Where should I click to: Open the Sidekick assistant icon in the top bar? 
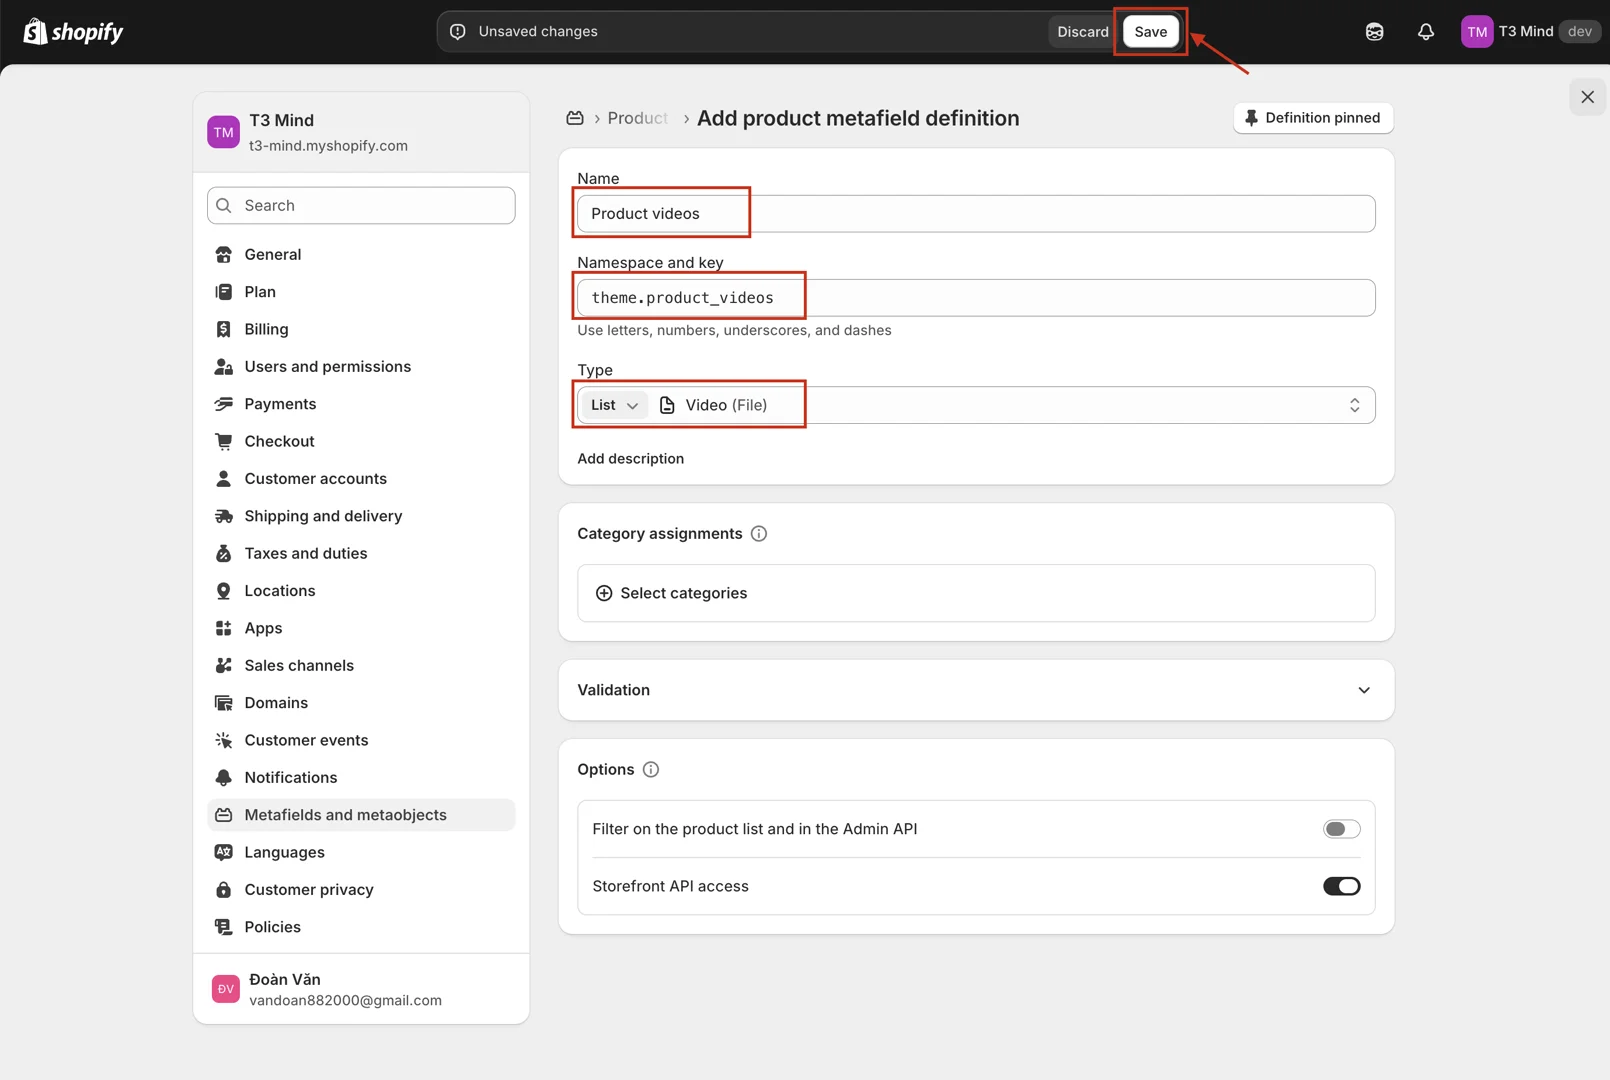1375,32
